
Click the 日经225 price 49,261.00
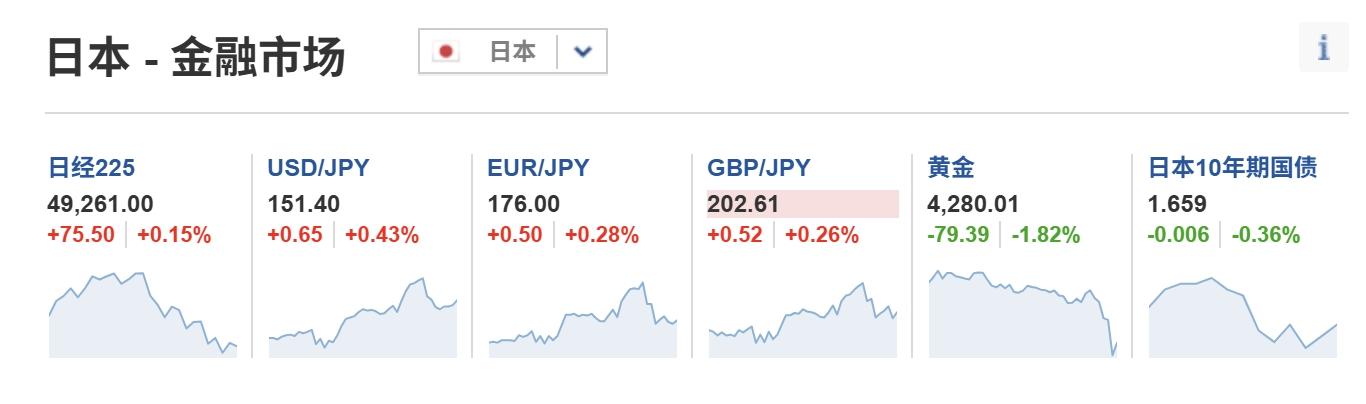[100, 204]
